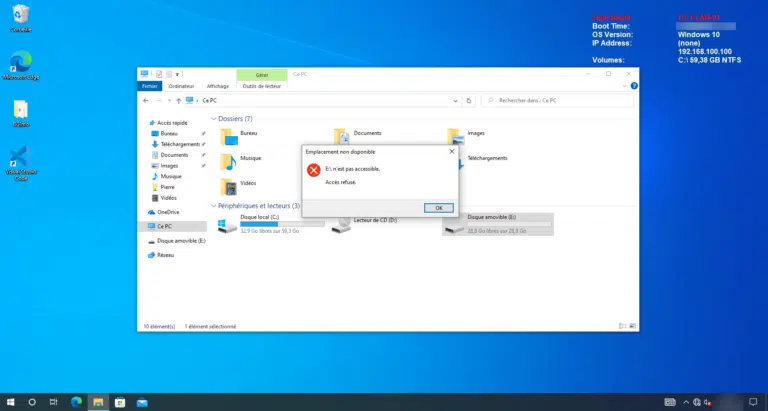Open the Outils de lecteur tab

[262, 86]
